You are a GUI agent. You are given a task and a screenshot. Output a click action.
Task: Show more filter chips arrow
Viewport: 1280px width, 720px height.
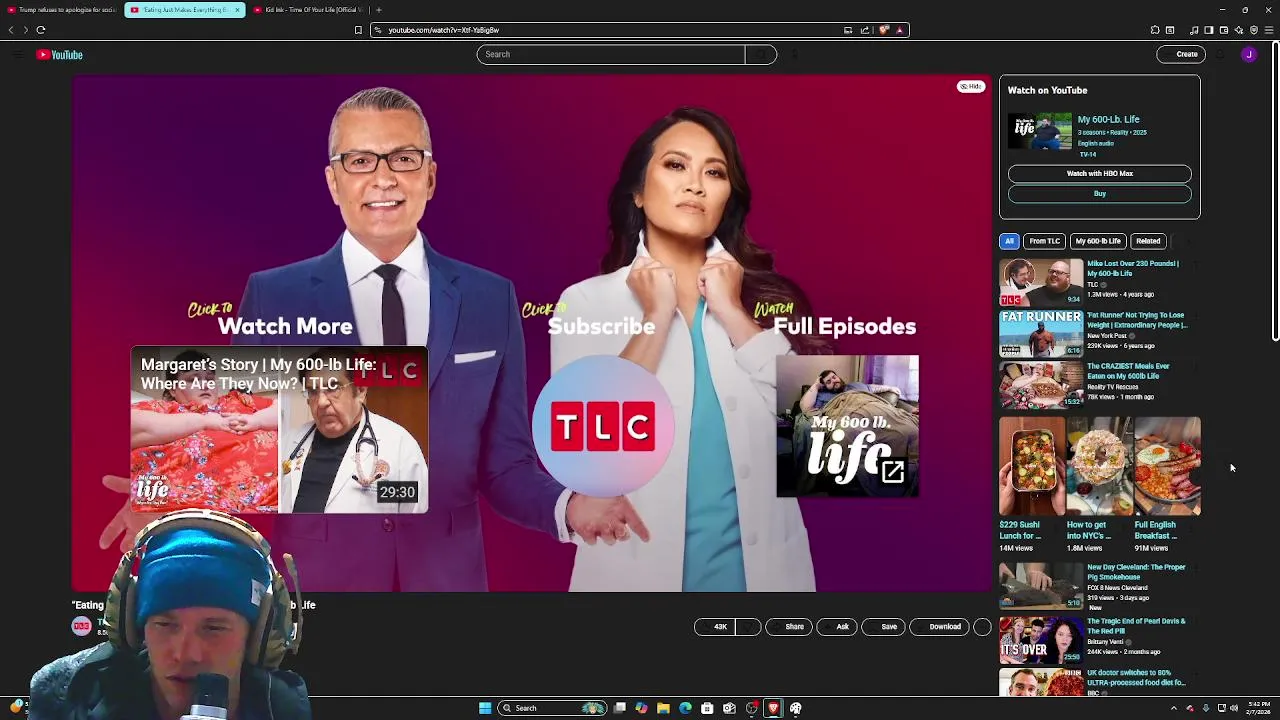1189,241
